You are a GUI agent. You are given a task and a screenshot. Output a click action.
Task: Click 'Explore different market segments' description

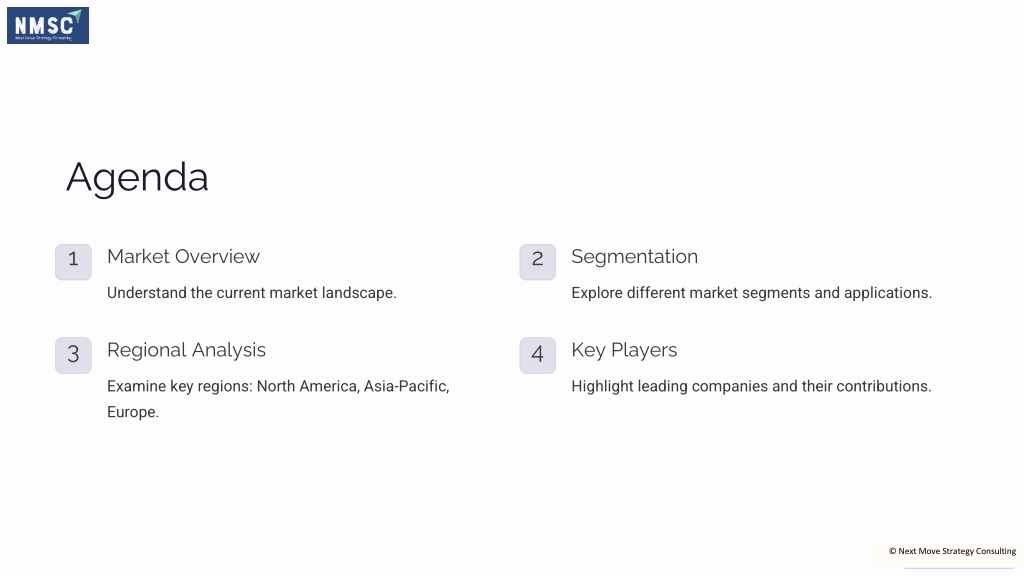751,293
